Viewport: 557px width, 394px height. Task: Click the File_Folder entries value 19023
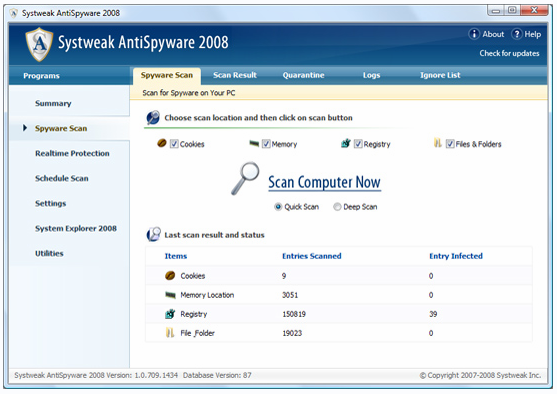292,333
